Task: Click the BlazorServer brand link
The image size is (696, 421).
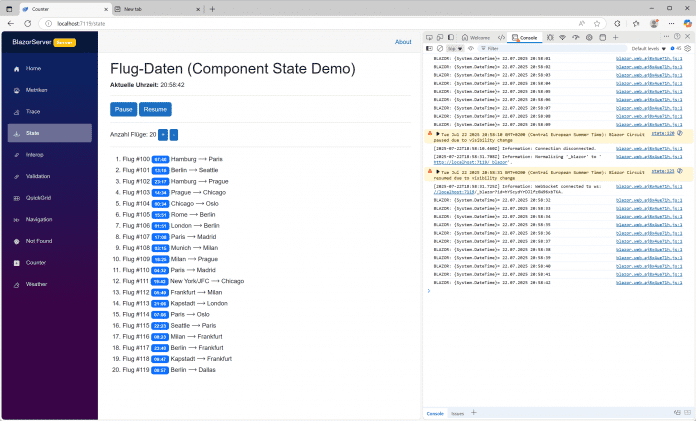Action: [x=32, y=42]
